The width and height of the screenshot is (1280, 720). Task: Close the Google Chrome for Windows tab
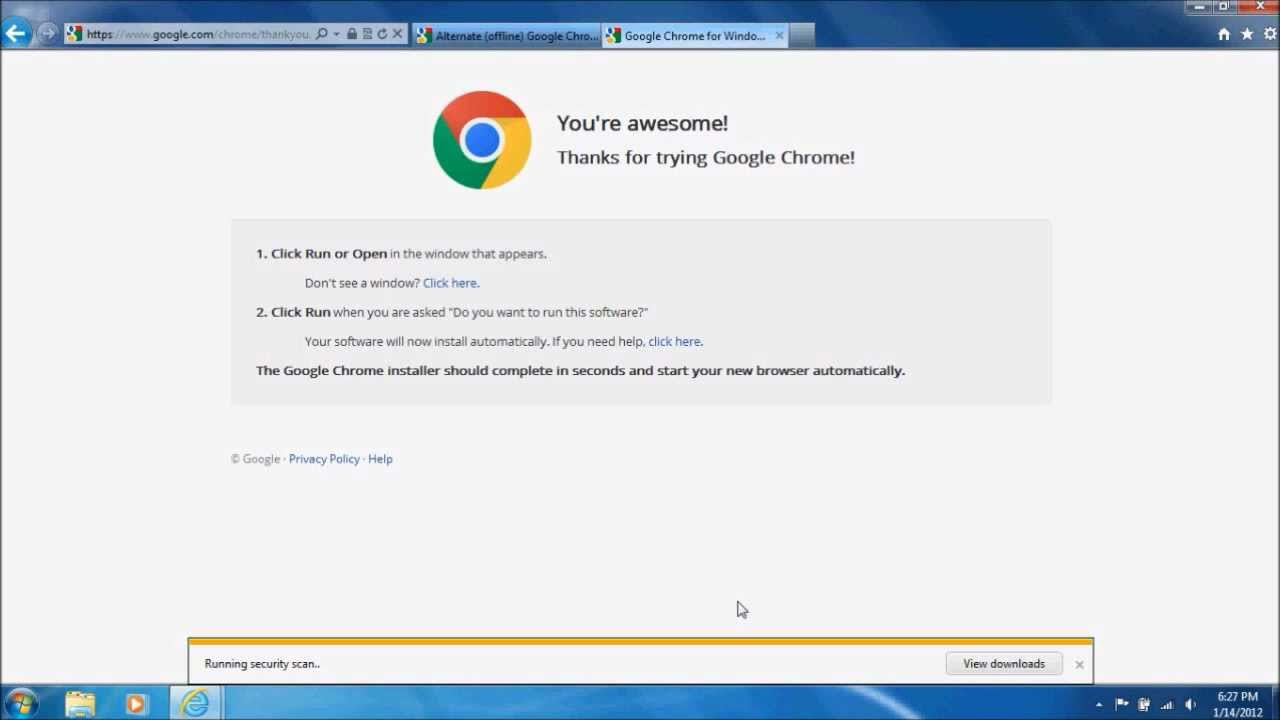(x=779, y=36)
